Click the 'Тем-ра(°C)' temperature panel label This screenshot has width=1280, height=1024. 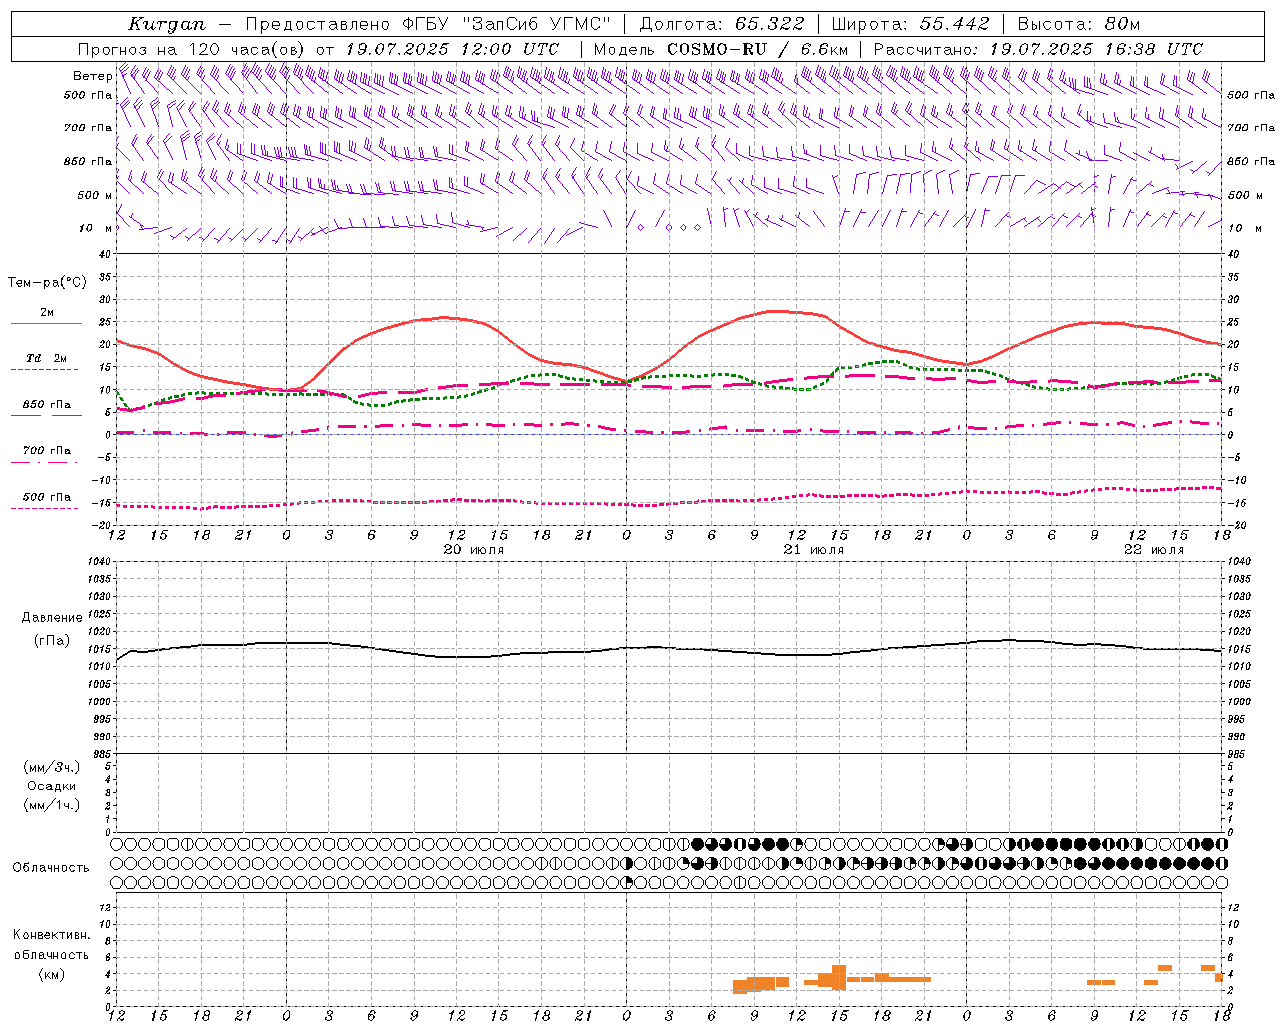[47, 283]
